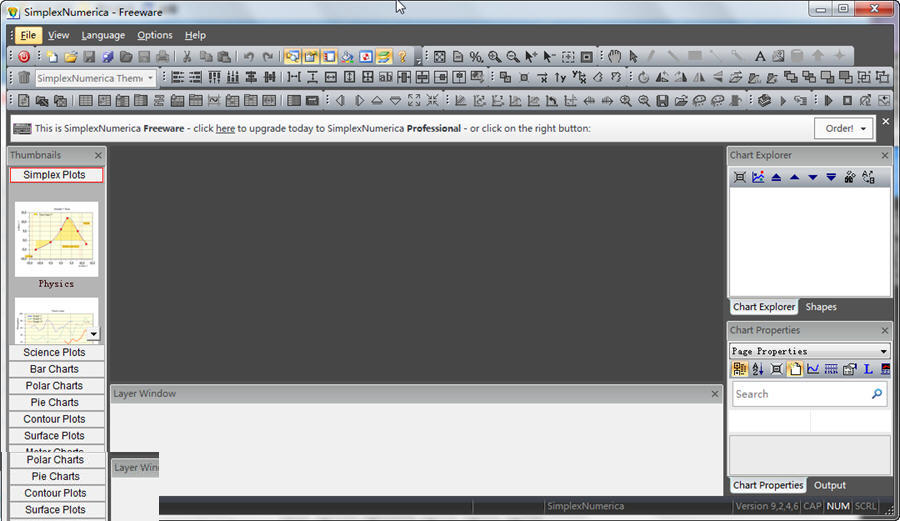Click the Play triangle icon beside Stop

point(828,100)
